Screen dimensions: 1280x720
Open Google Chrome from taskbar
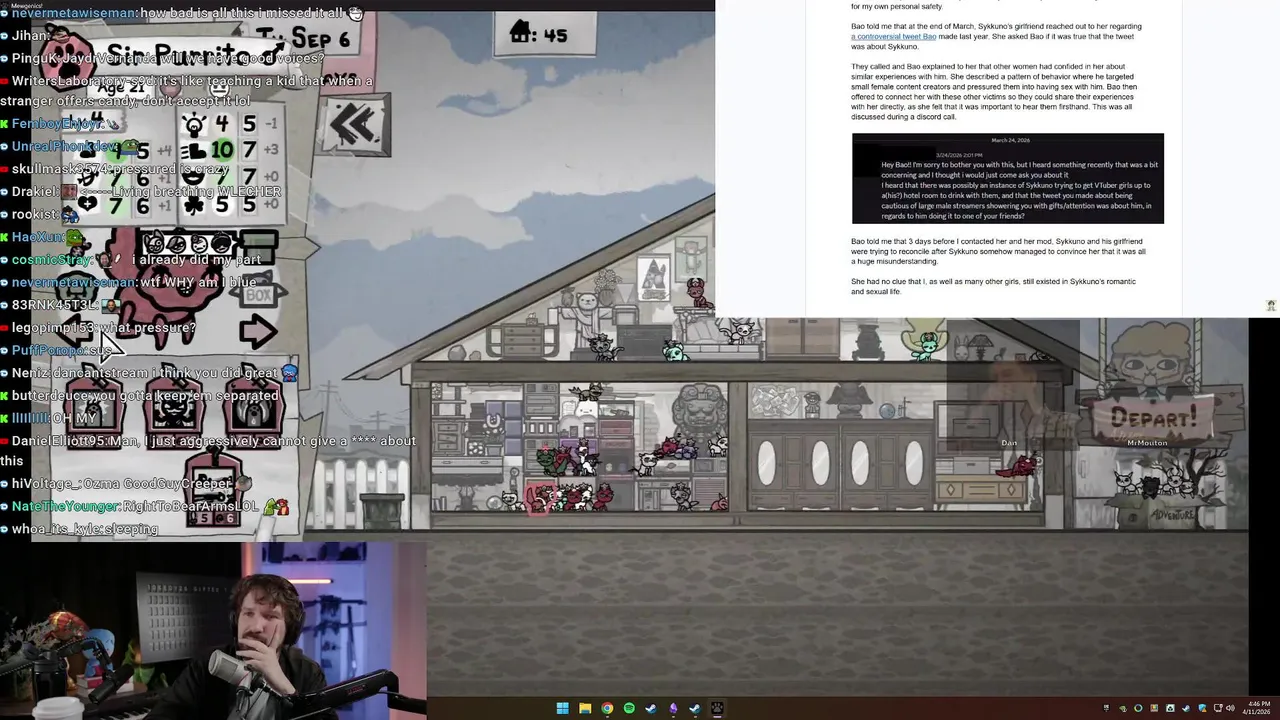coord(607,708)
